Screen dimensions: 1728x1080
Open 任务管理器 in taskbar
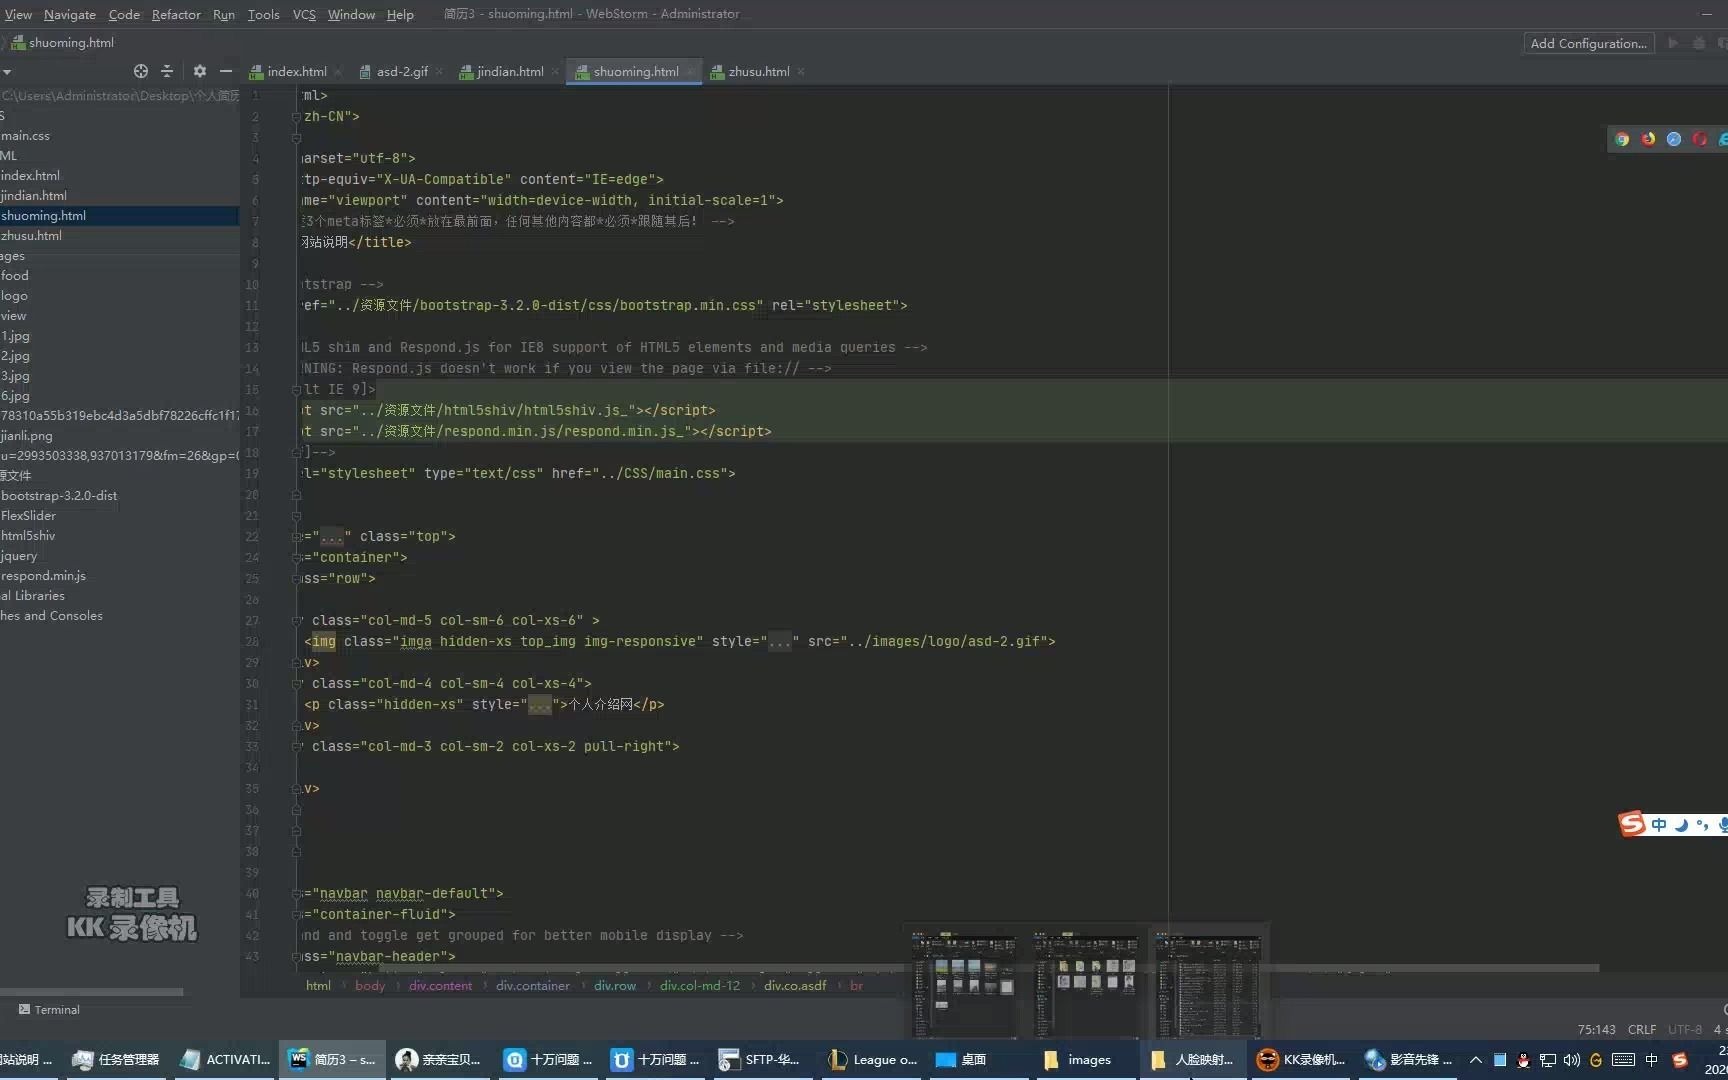(x=117, y=1059)
